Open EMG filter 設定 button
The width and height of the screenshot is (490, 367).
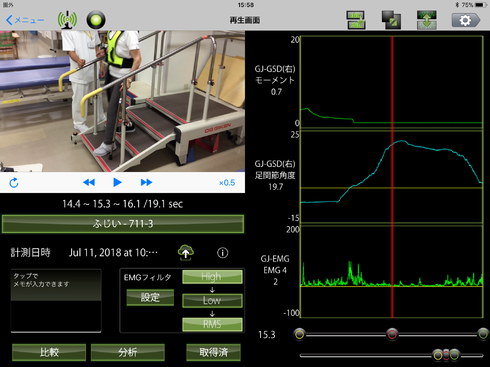click(150, 297)
